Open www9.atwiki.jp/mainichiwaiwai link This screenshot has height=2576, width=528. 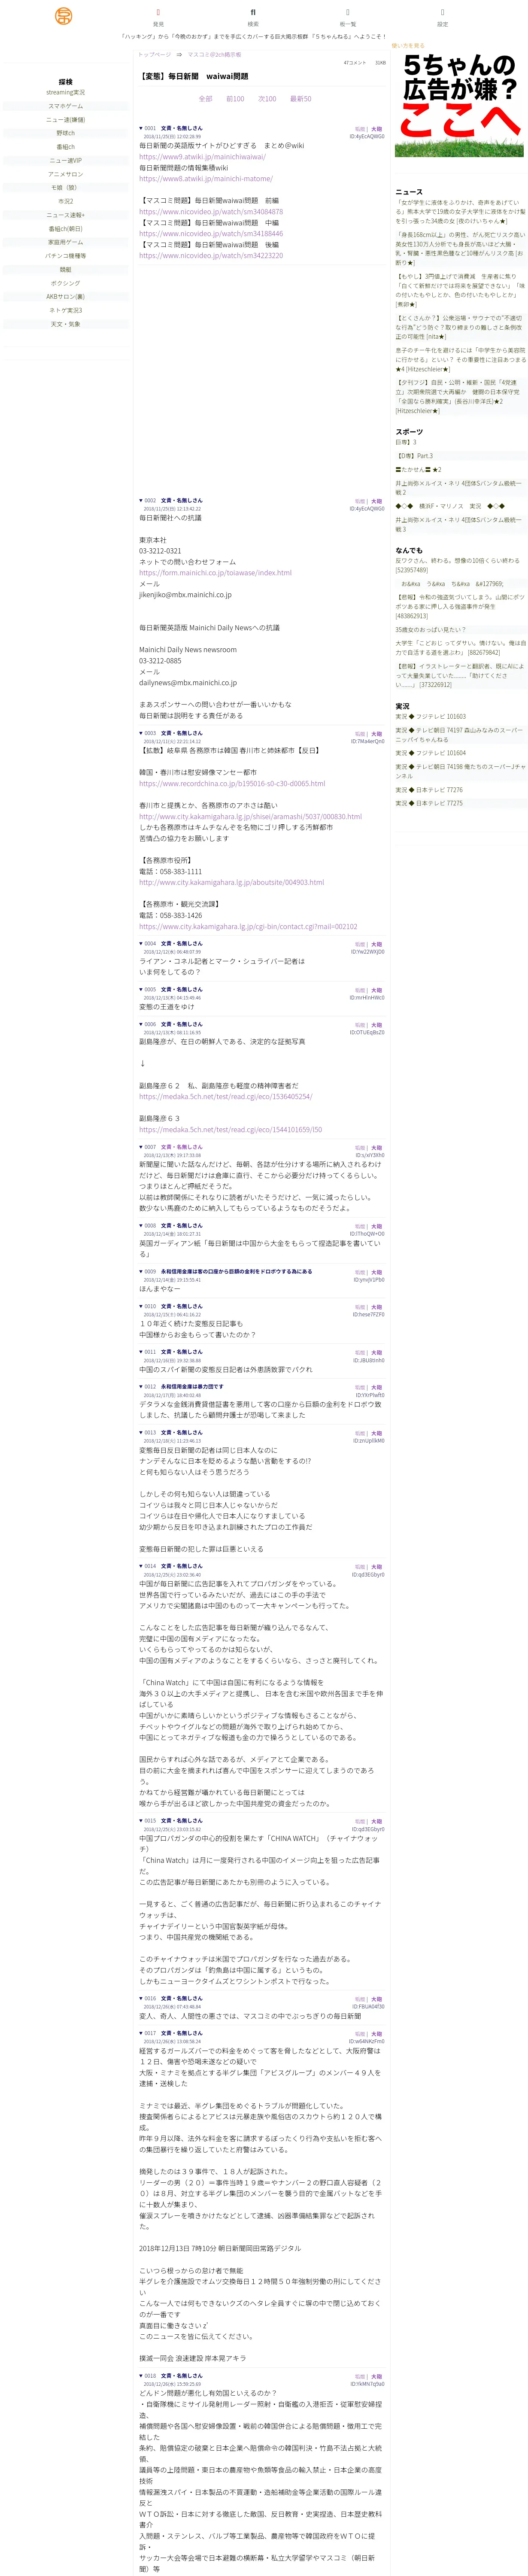202,157
